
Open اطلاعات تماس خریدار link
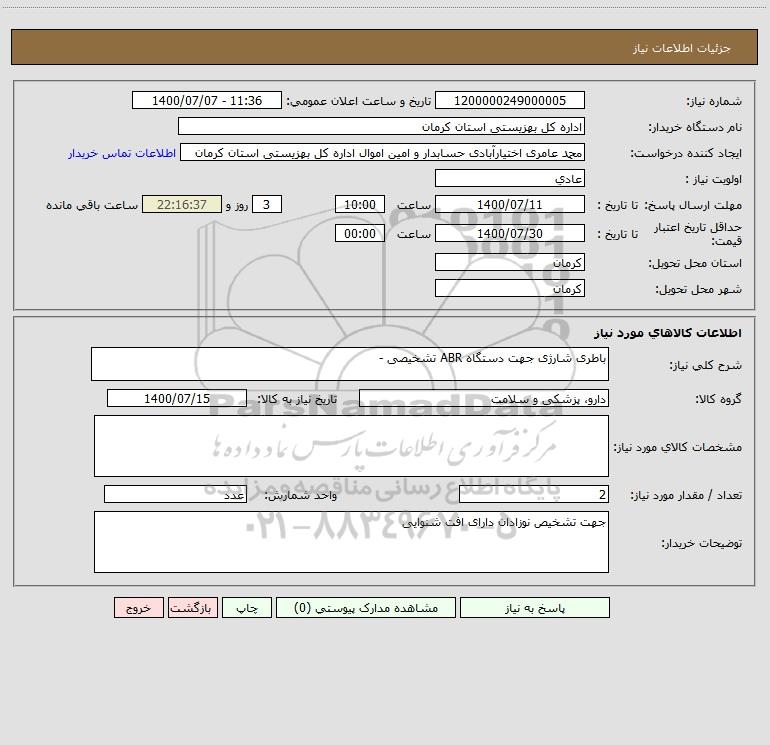122,153
